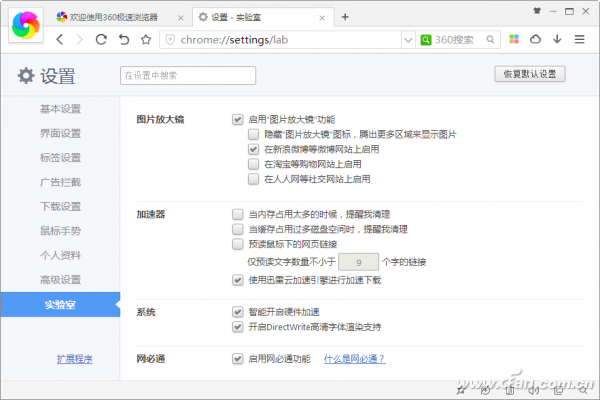Toggle 在新浪微博等微博网站上启用 checkbox
600x400 pixels.
coord(253,149)
